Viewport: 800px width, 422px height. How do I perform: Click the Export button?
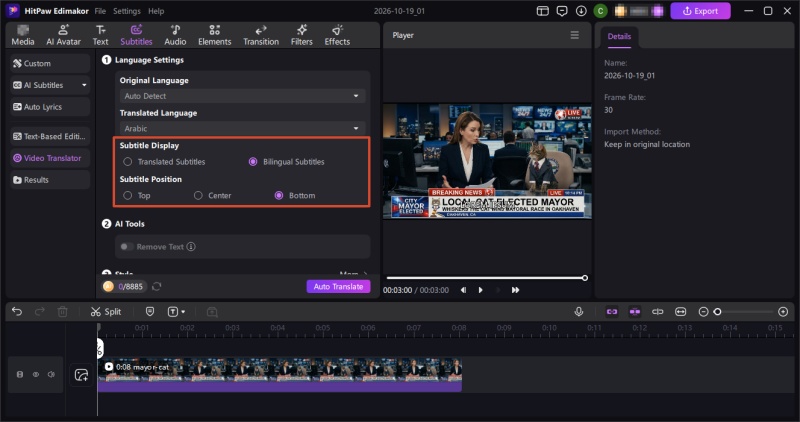click(700, 11)
